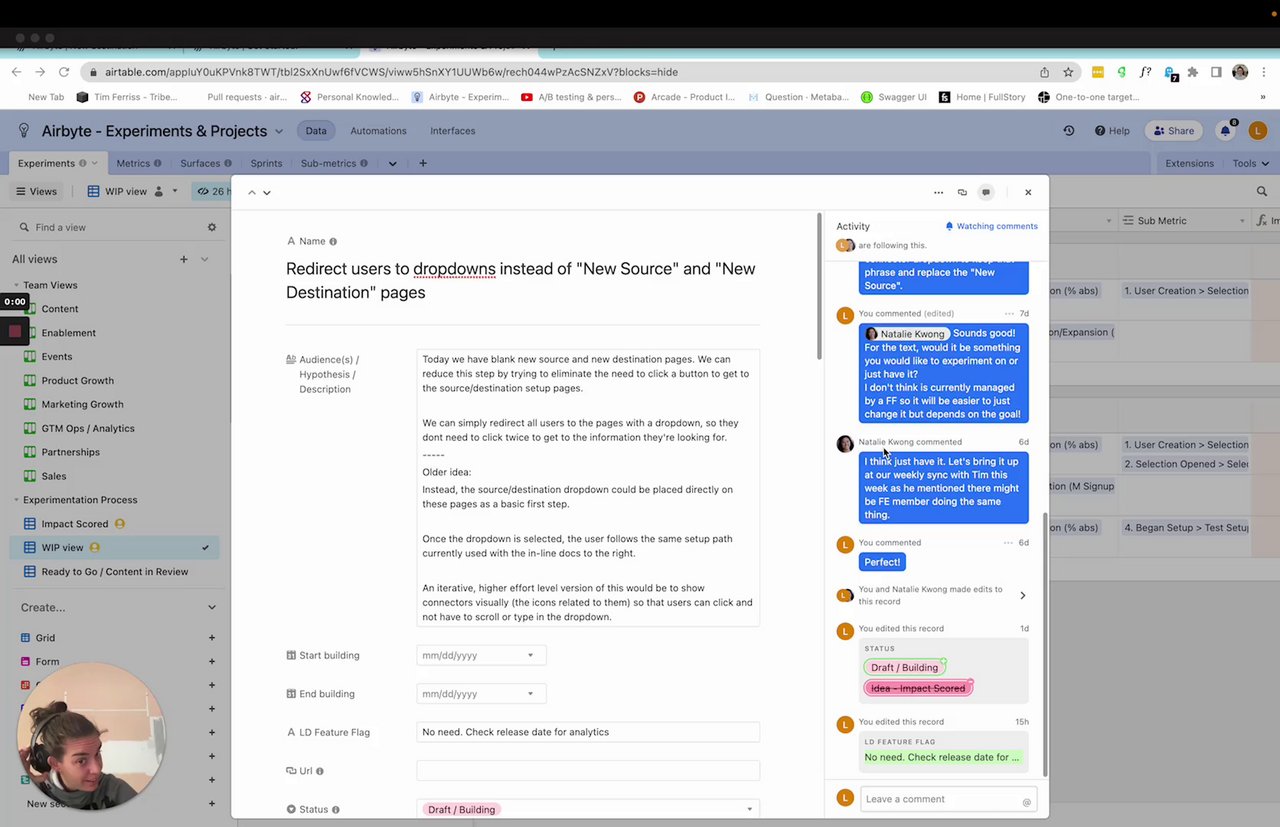
Task: Switch to the Interfaces tab
Action: coord(452,131)
